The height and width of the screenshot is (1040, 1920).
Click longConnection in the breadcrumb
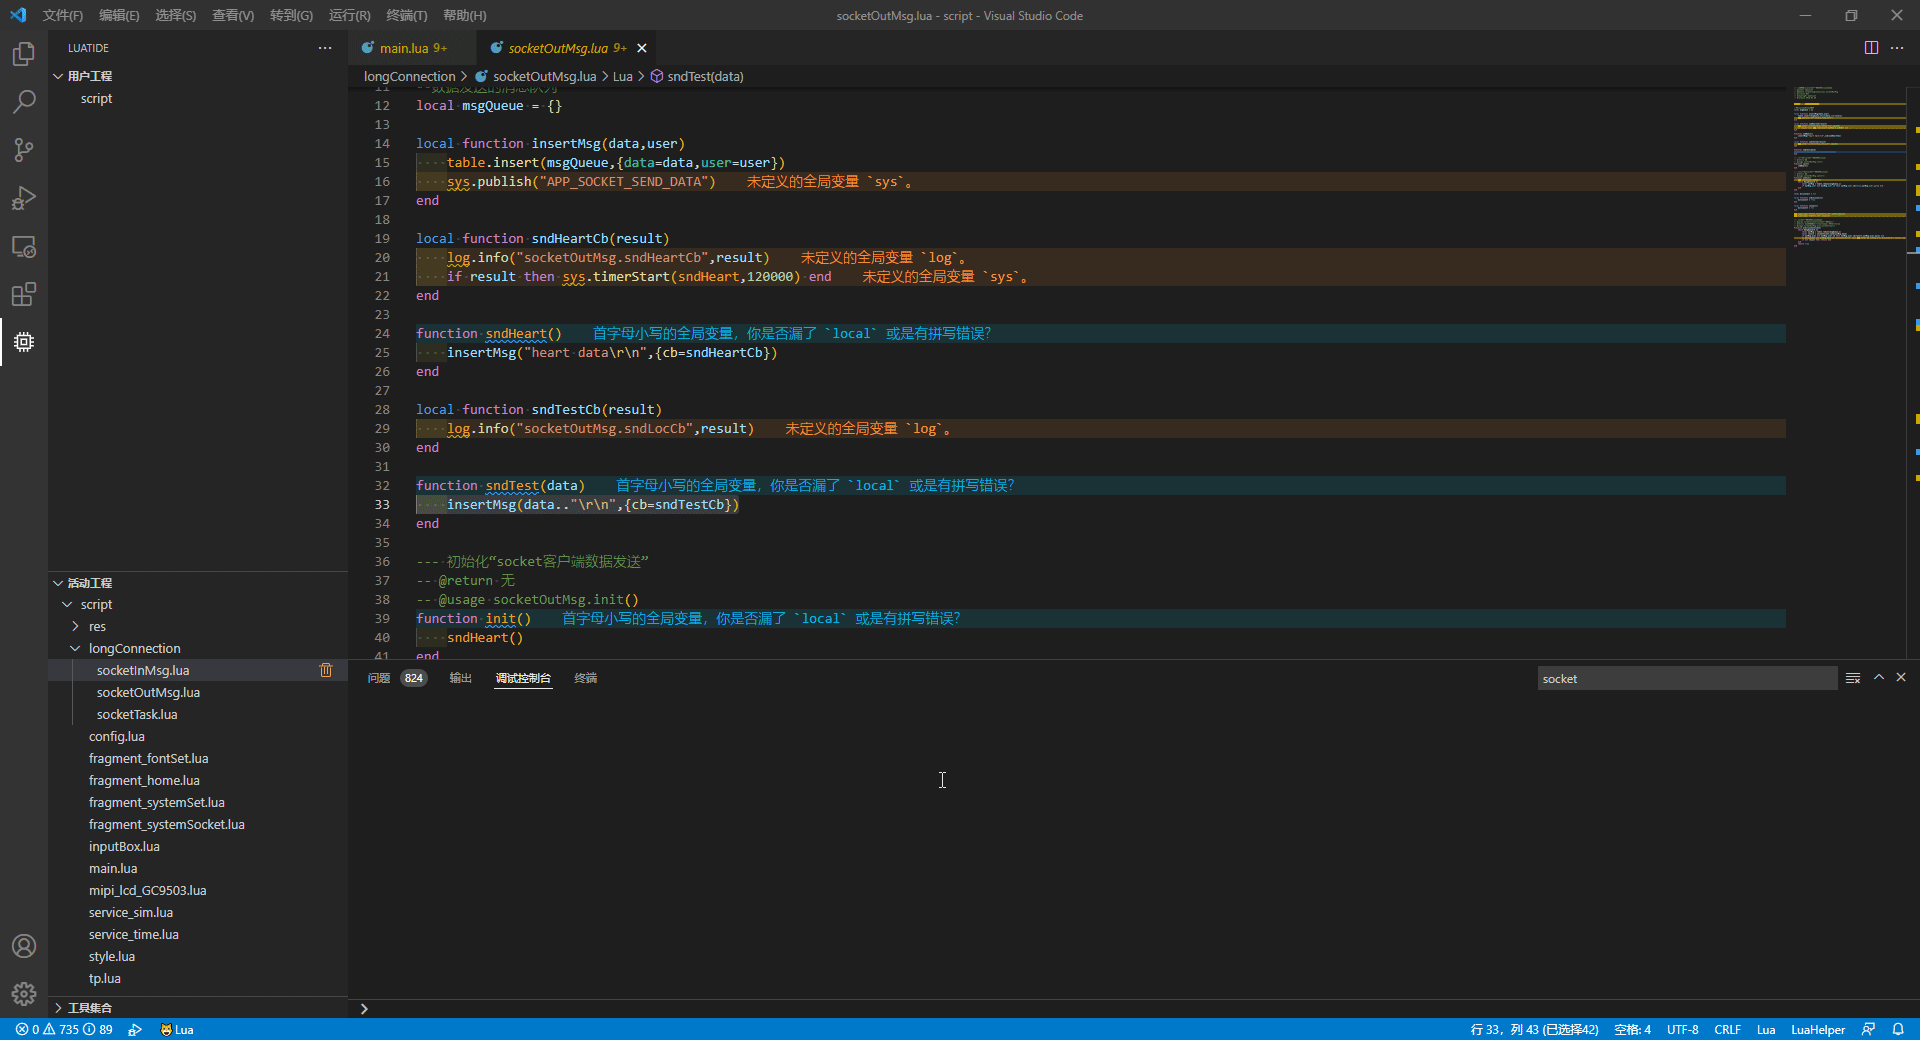pos(409,76)
